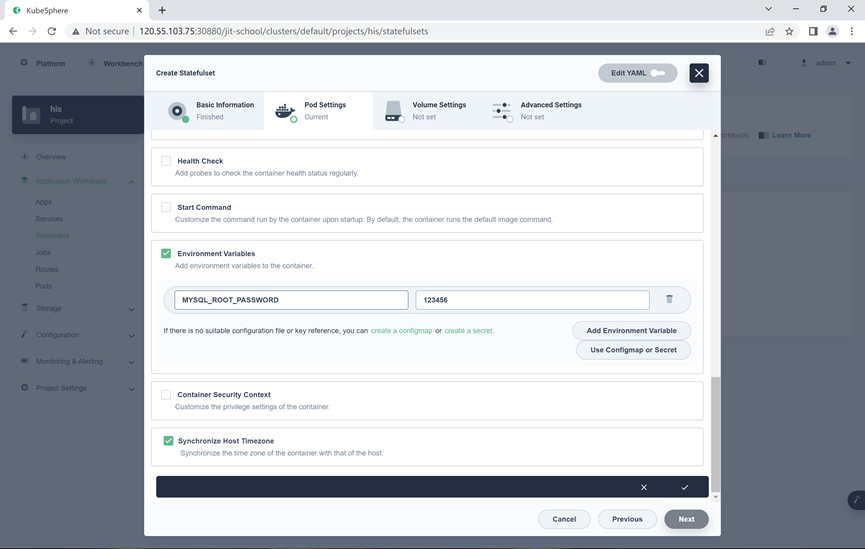Click Use Configmap or Secret button
Viewport: 865px width, 549px height.
point(633,350)
